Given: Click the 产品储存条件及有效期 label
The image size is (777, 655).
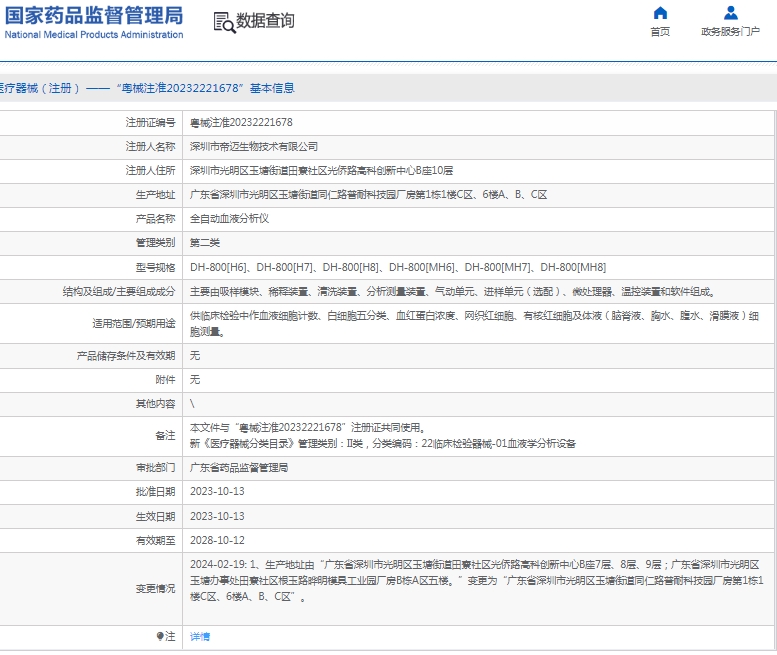Looking at the screenshot, I should point(126,356).
